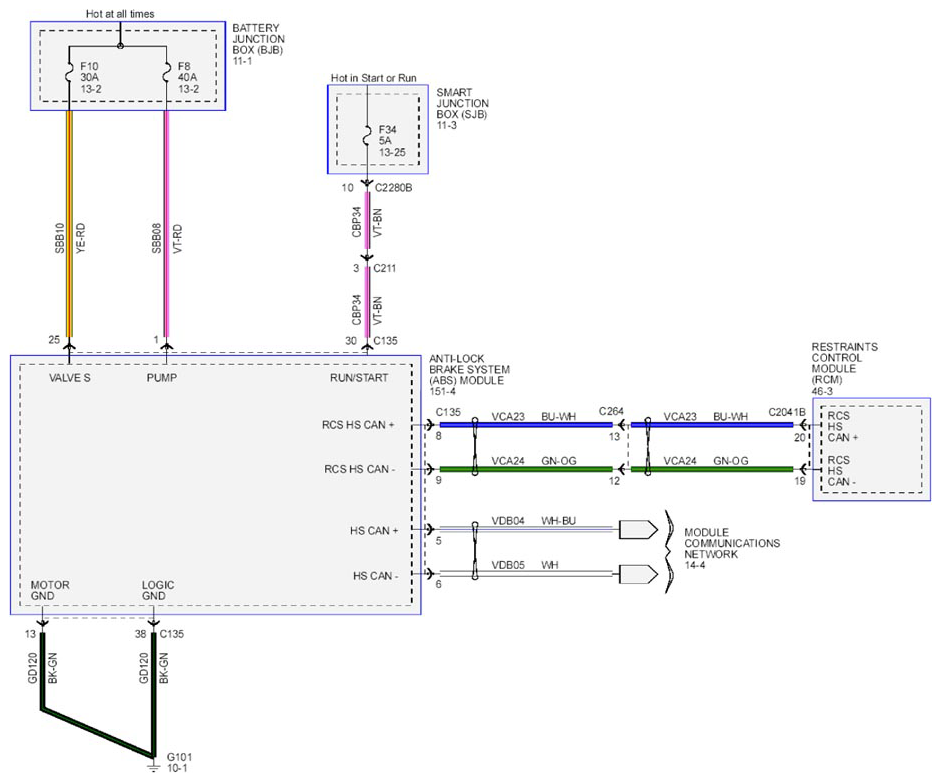Click the "WH-BU" wire color label
The height and width of the screenshot is (782, 941).
click(558, 520)
